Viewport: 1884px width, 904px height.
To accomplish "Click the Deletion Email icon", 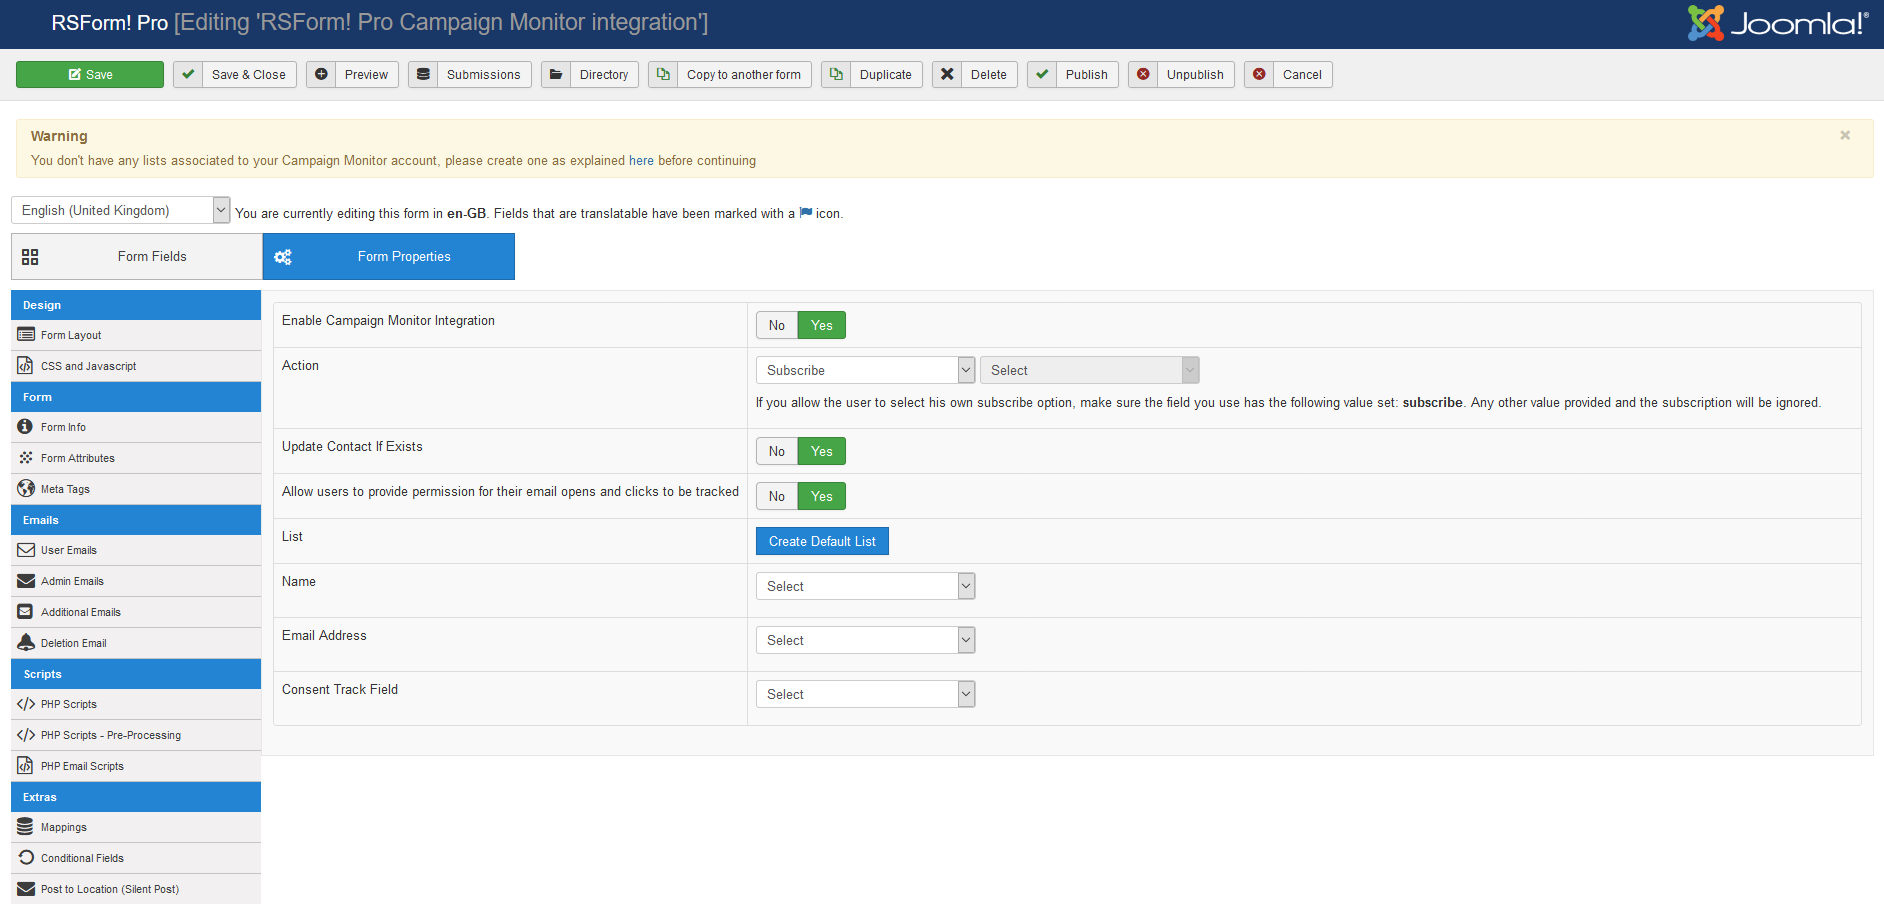I will click(x=26, y=642).
